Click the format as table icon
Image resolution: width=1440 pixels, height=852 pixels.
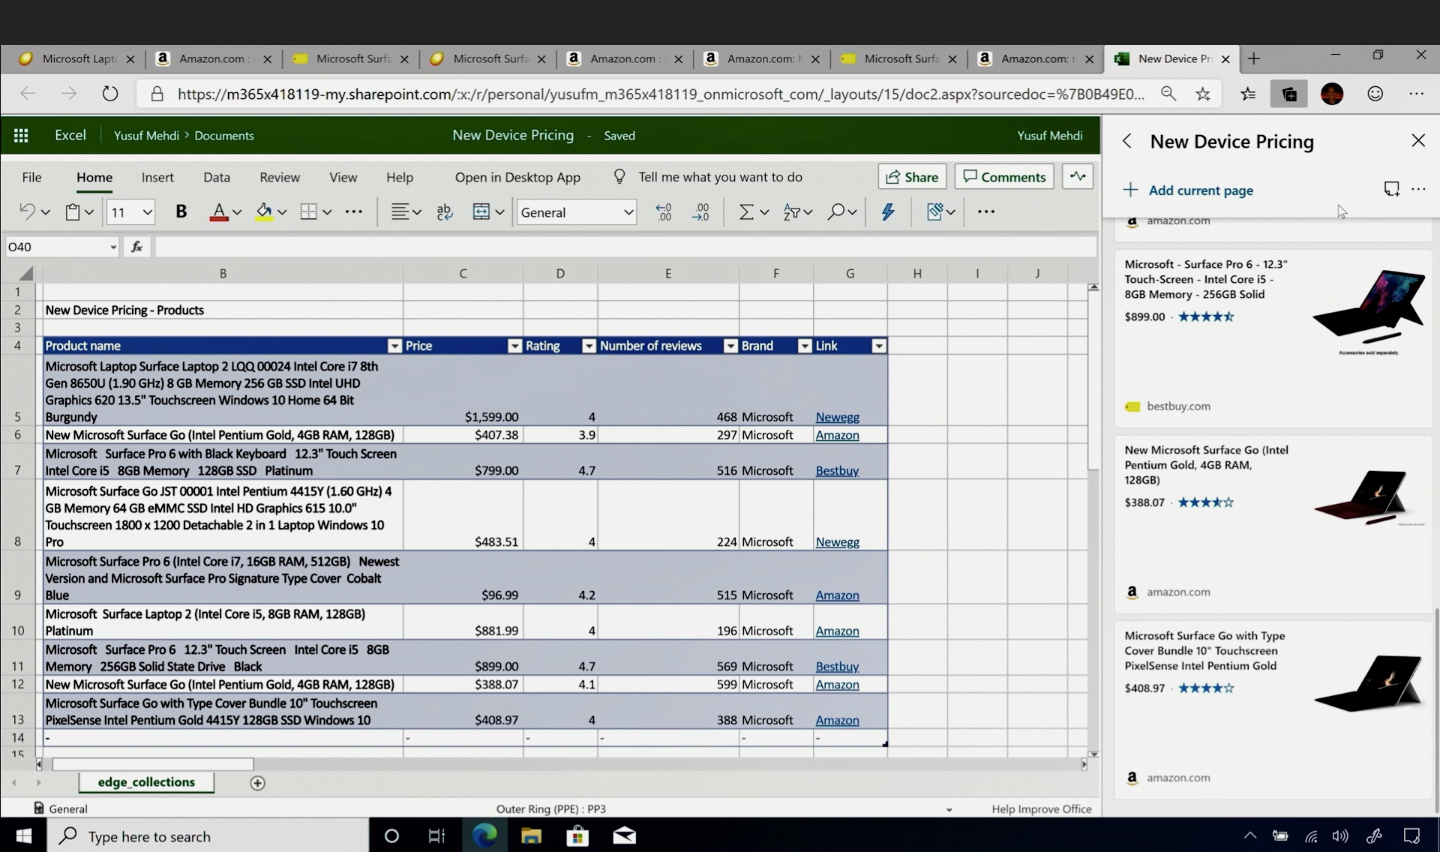click(x=935, y=212)
